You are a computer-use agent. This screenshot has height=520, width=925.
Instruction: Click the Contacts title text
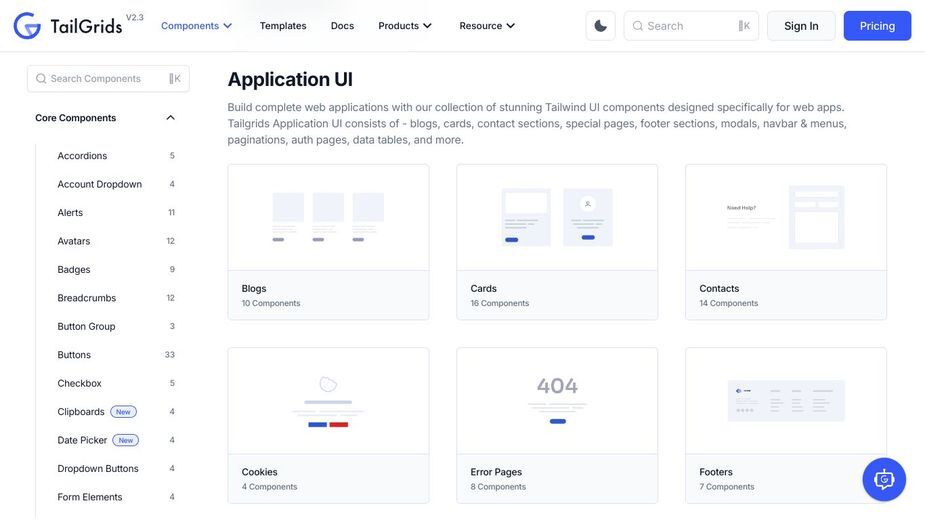point(719,289)
